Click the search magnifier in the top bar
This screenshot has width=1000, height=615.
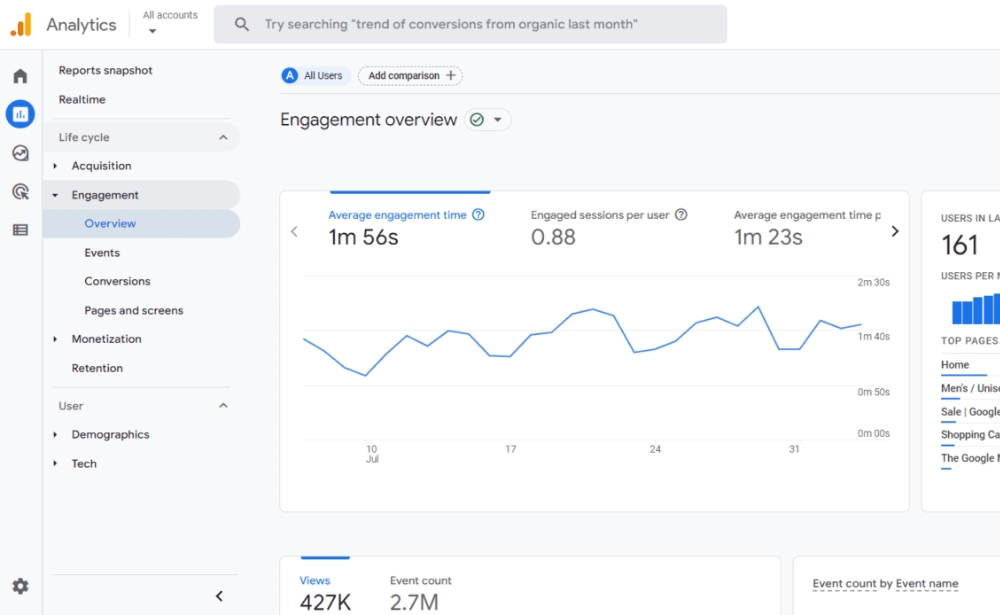pyautogui.click(x=241, y=24)
